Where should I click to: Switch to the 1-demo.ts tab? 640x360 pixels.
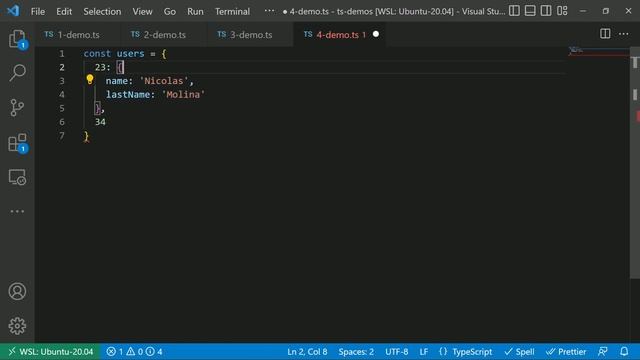(78, 35)
